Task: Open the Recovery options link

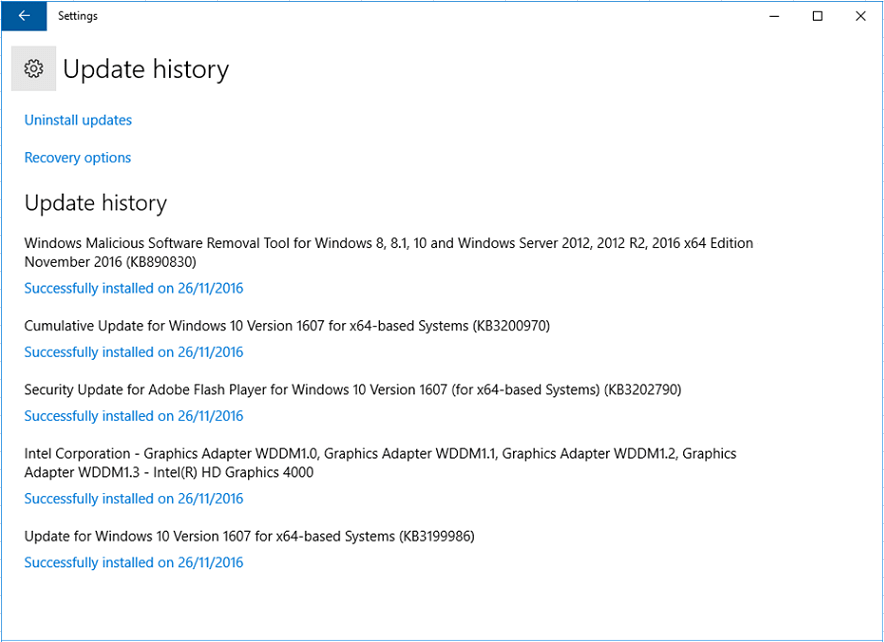Action: (78, 158)
